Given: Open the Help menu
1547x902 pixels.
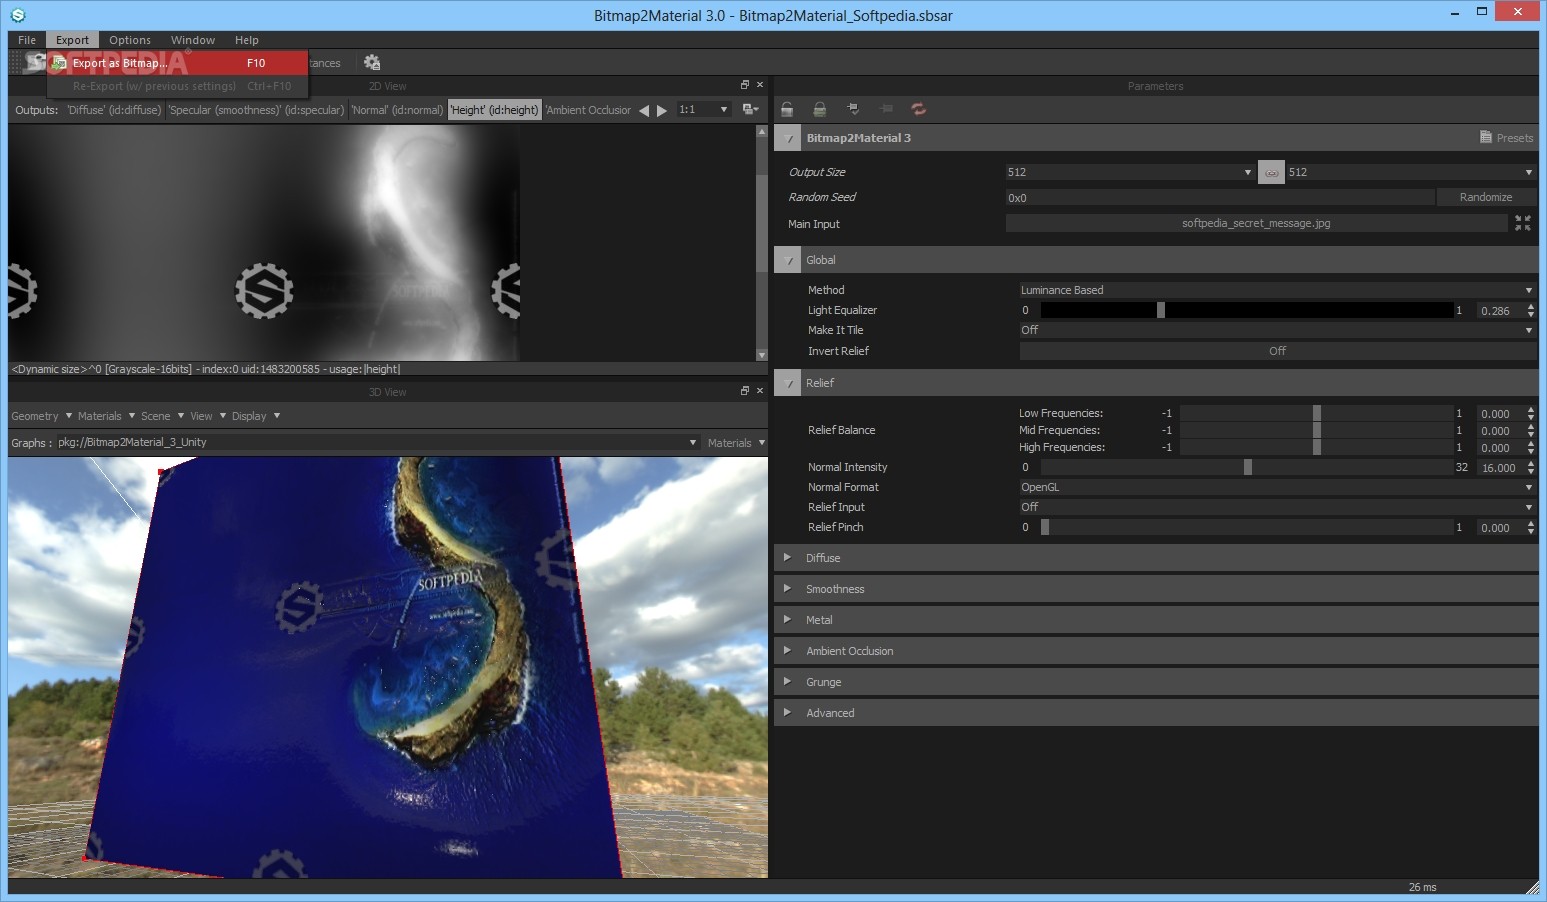Looking at the screenshot, I should 247,40.
